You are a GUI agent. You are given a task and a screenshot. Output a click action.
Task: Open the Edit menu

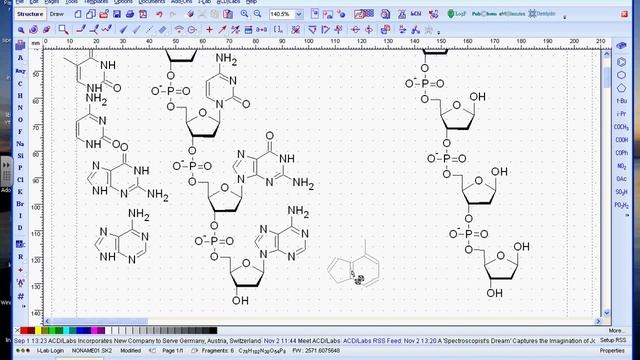coord(34,2)
